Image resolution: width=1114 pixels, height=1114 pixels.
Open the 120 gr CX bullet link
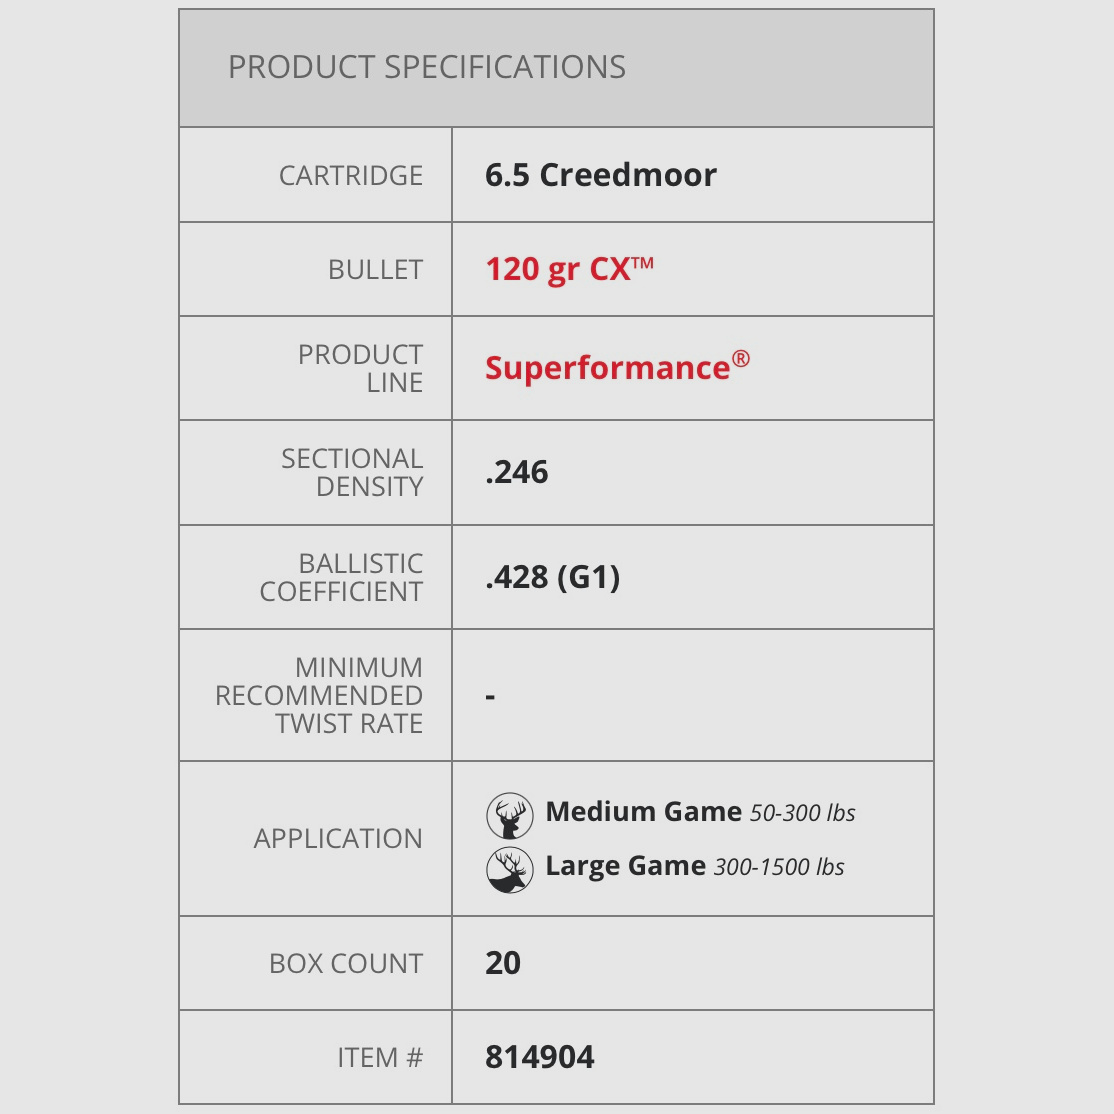click(x=568, y=270)
